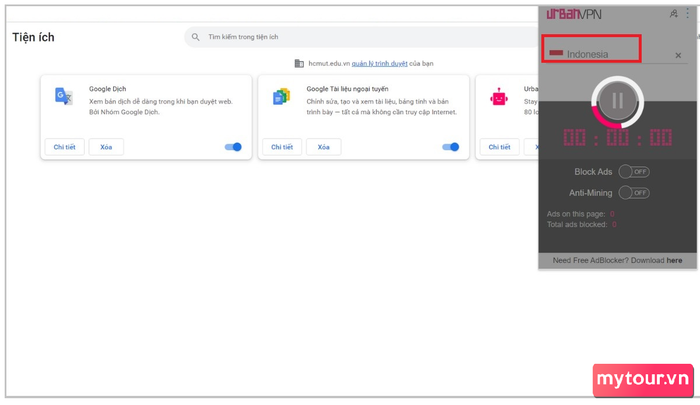This screenshot has height=405, width=700.
Task: Click the Urban VPN robot icon
Action: click(499, 96)
